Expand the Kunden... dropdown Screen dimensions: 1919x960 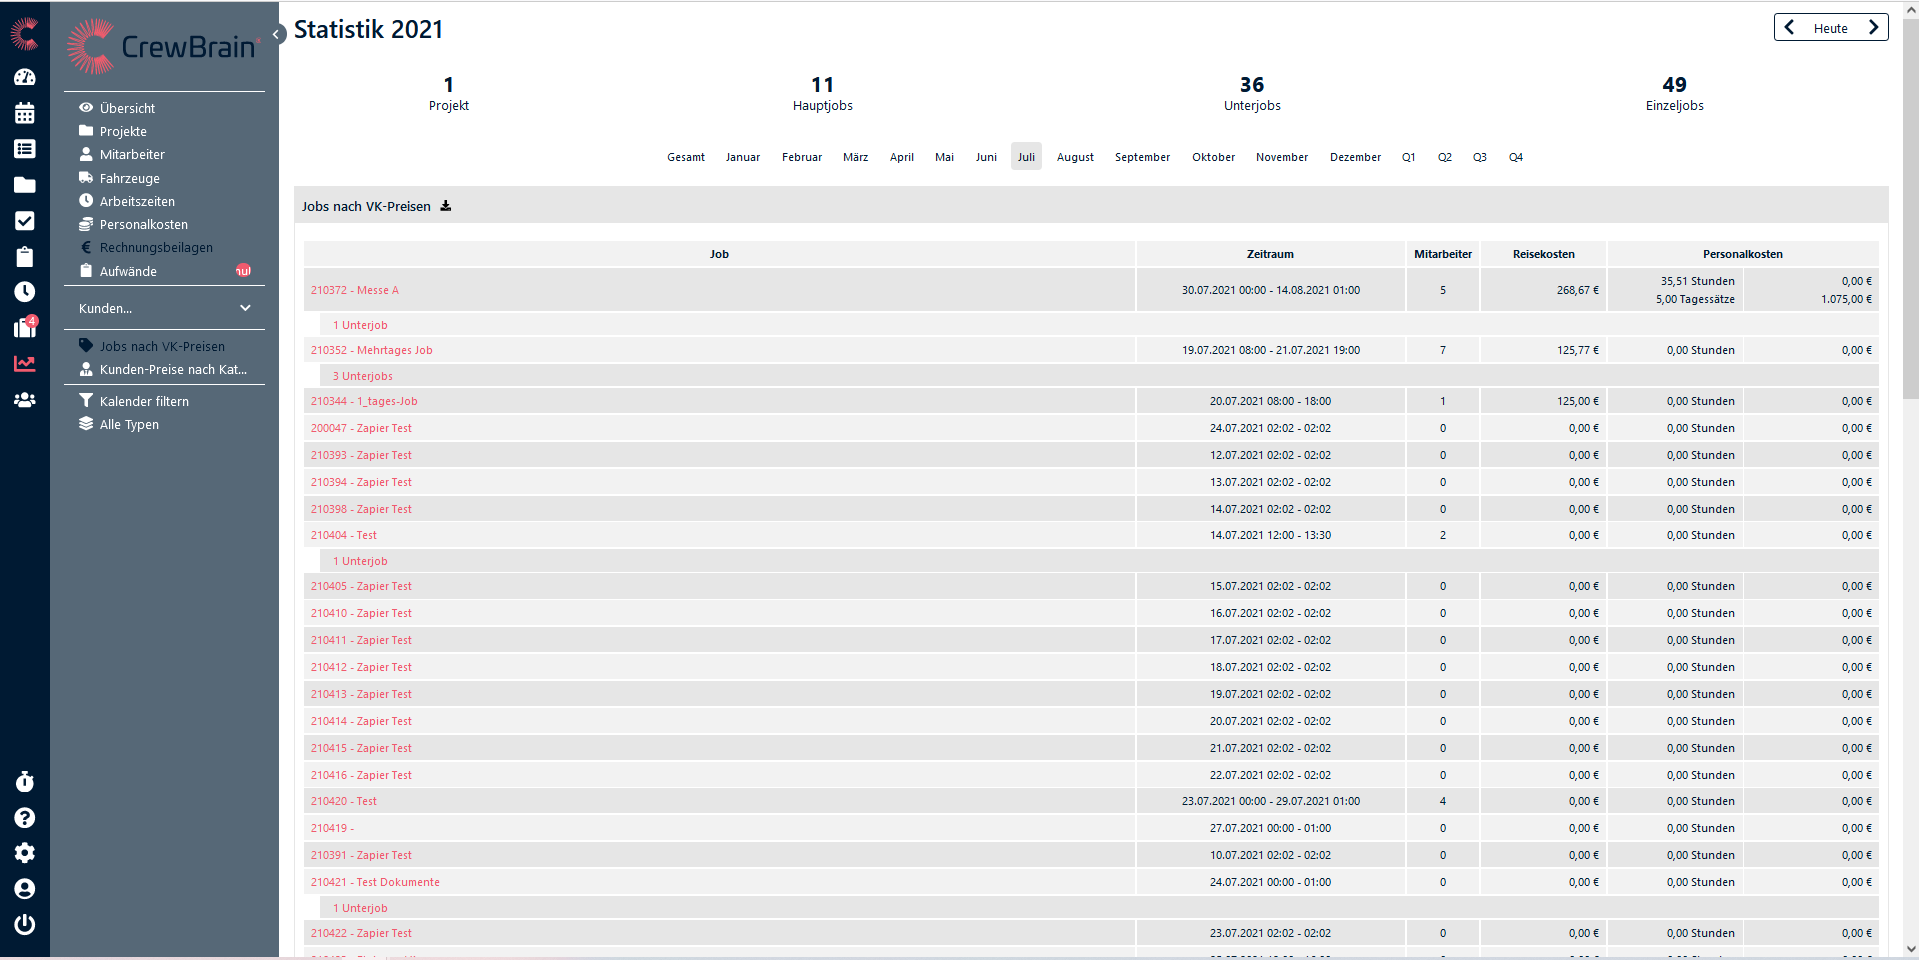point(164,308)
